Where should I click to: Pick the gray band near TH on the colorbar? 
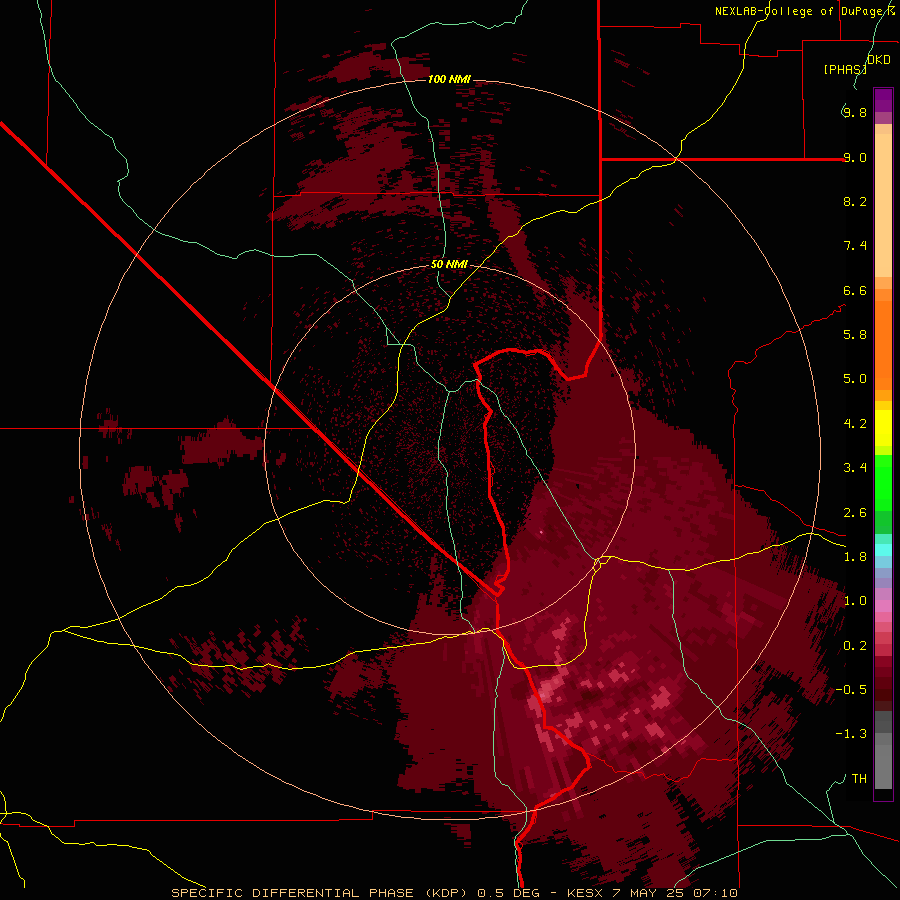883,766
